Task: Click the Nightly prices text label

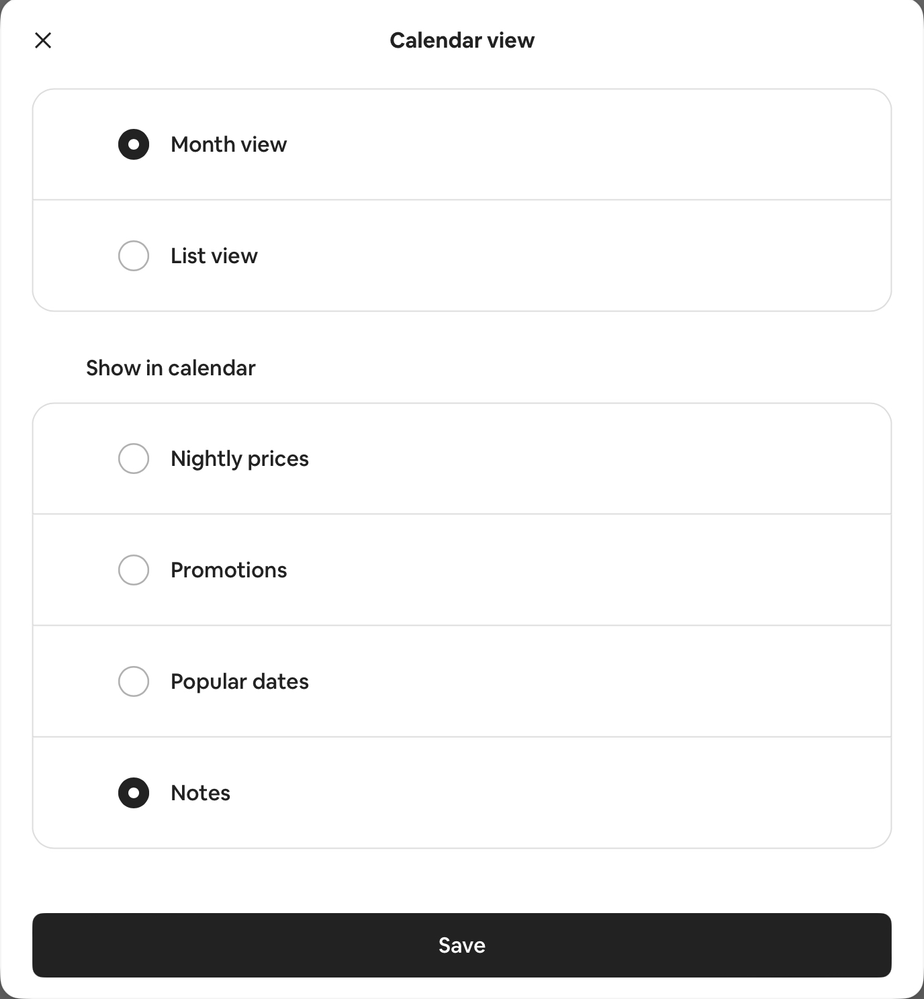Action: point(239,459)
